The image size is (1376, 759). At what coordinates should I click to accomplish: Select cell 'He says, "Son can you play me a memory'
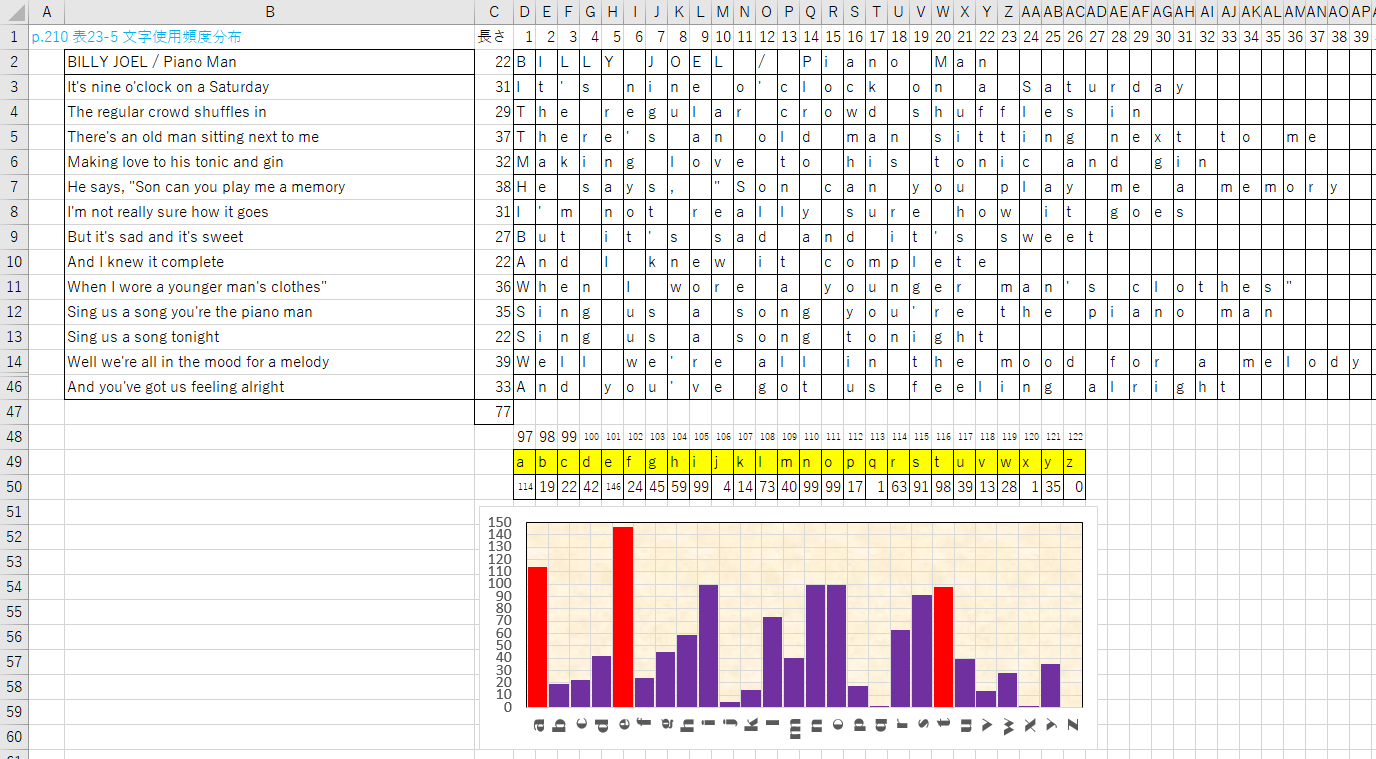coord(269,187)
